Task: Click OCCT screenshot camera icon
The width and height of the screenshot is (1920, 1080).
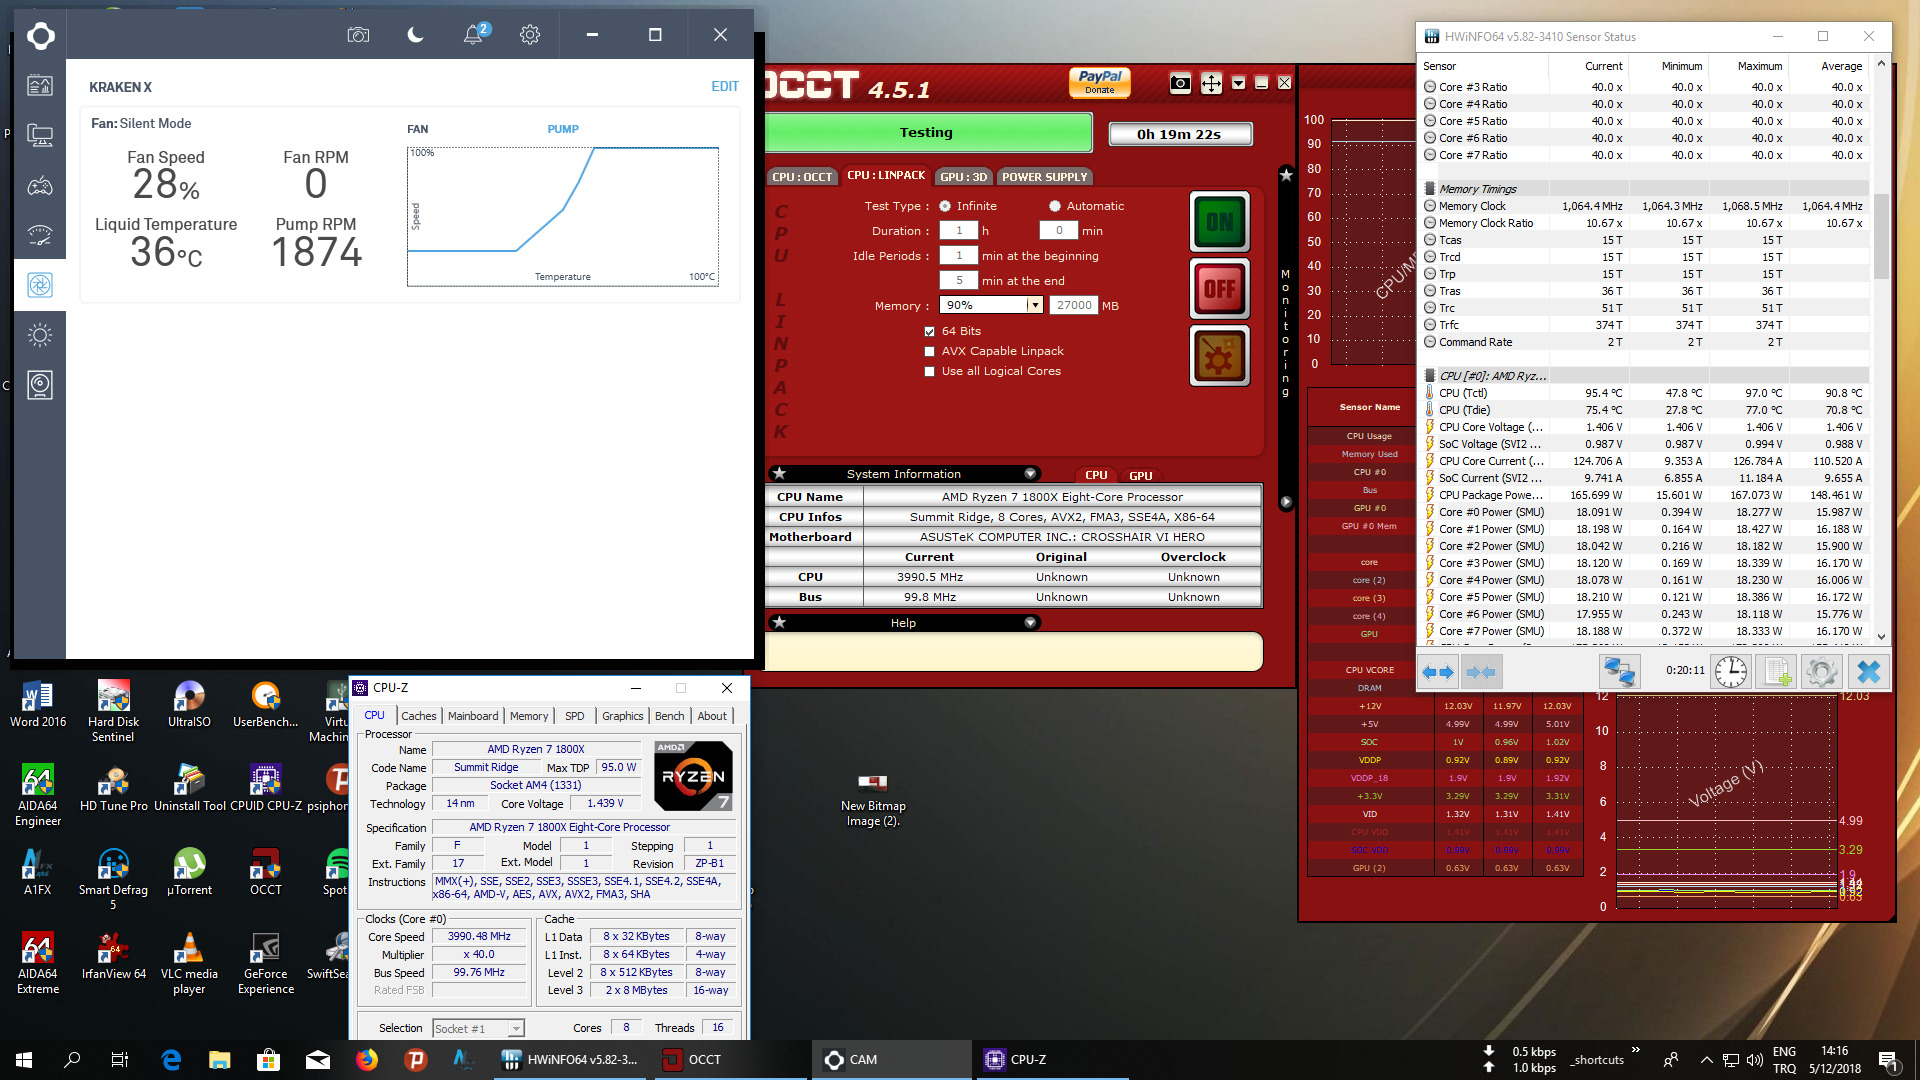Action: 1180,83
